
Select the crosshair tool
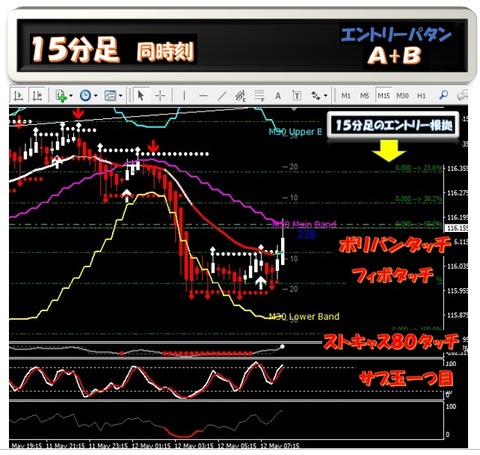(160, 96)
